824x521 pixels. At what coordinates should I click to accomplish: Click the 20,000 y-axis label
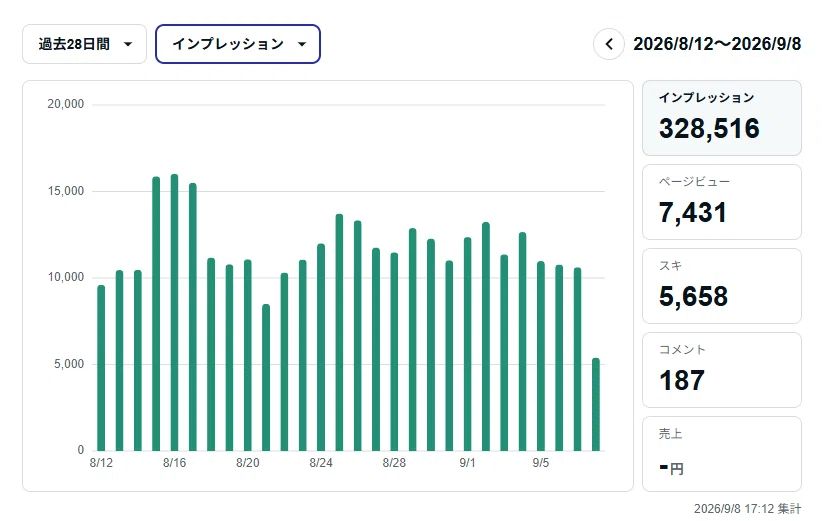point(66,104)
